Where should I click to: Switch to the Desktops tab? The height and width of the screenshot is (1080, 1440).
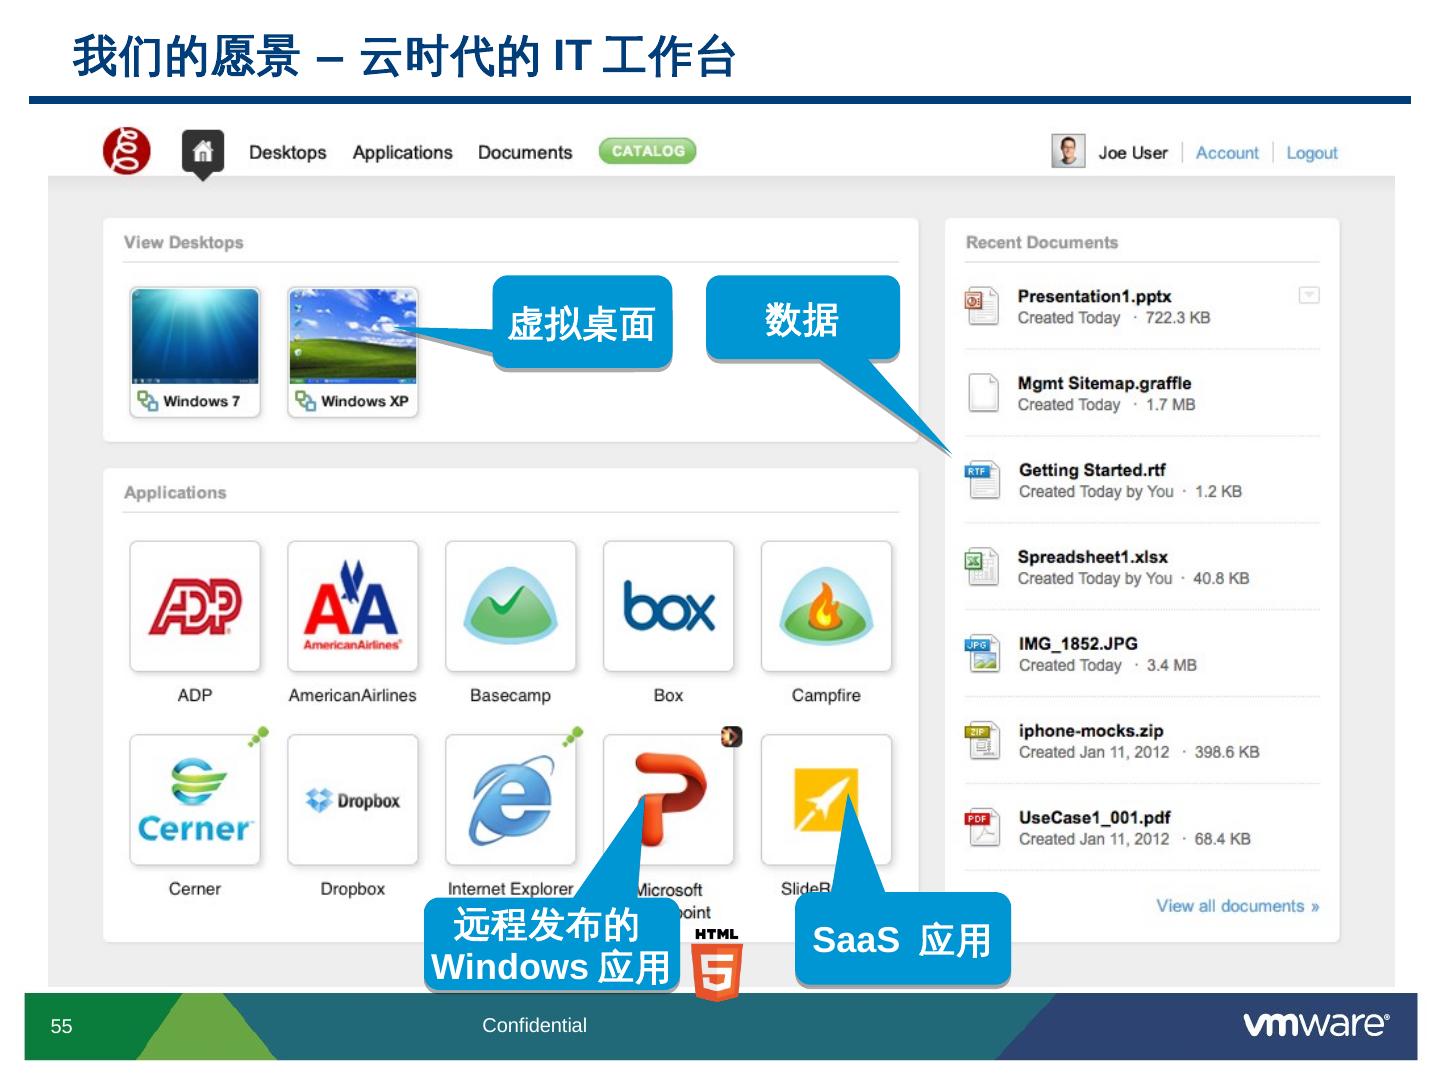[x=288, y=152]
